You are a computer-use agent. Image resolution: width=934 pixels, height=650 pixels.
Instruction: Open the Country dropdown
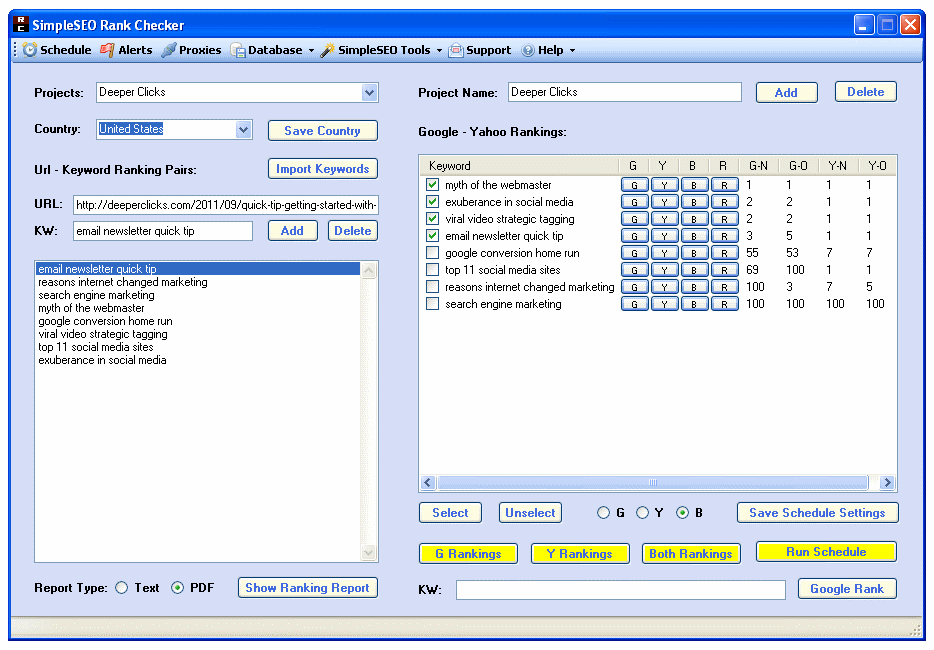243,129
